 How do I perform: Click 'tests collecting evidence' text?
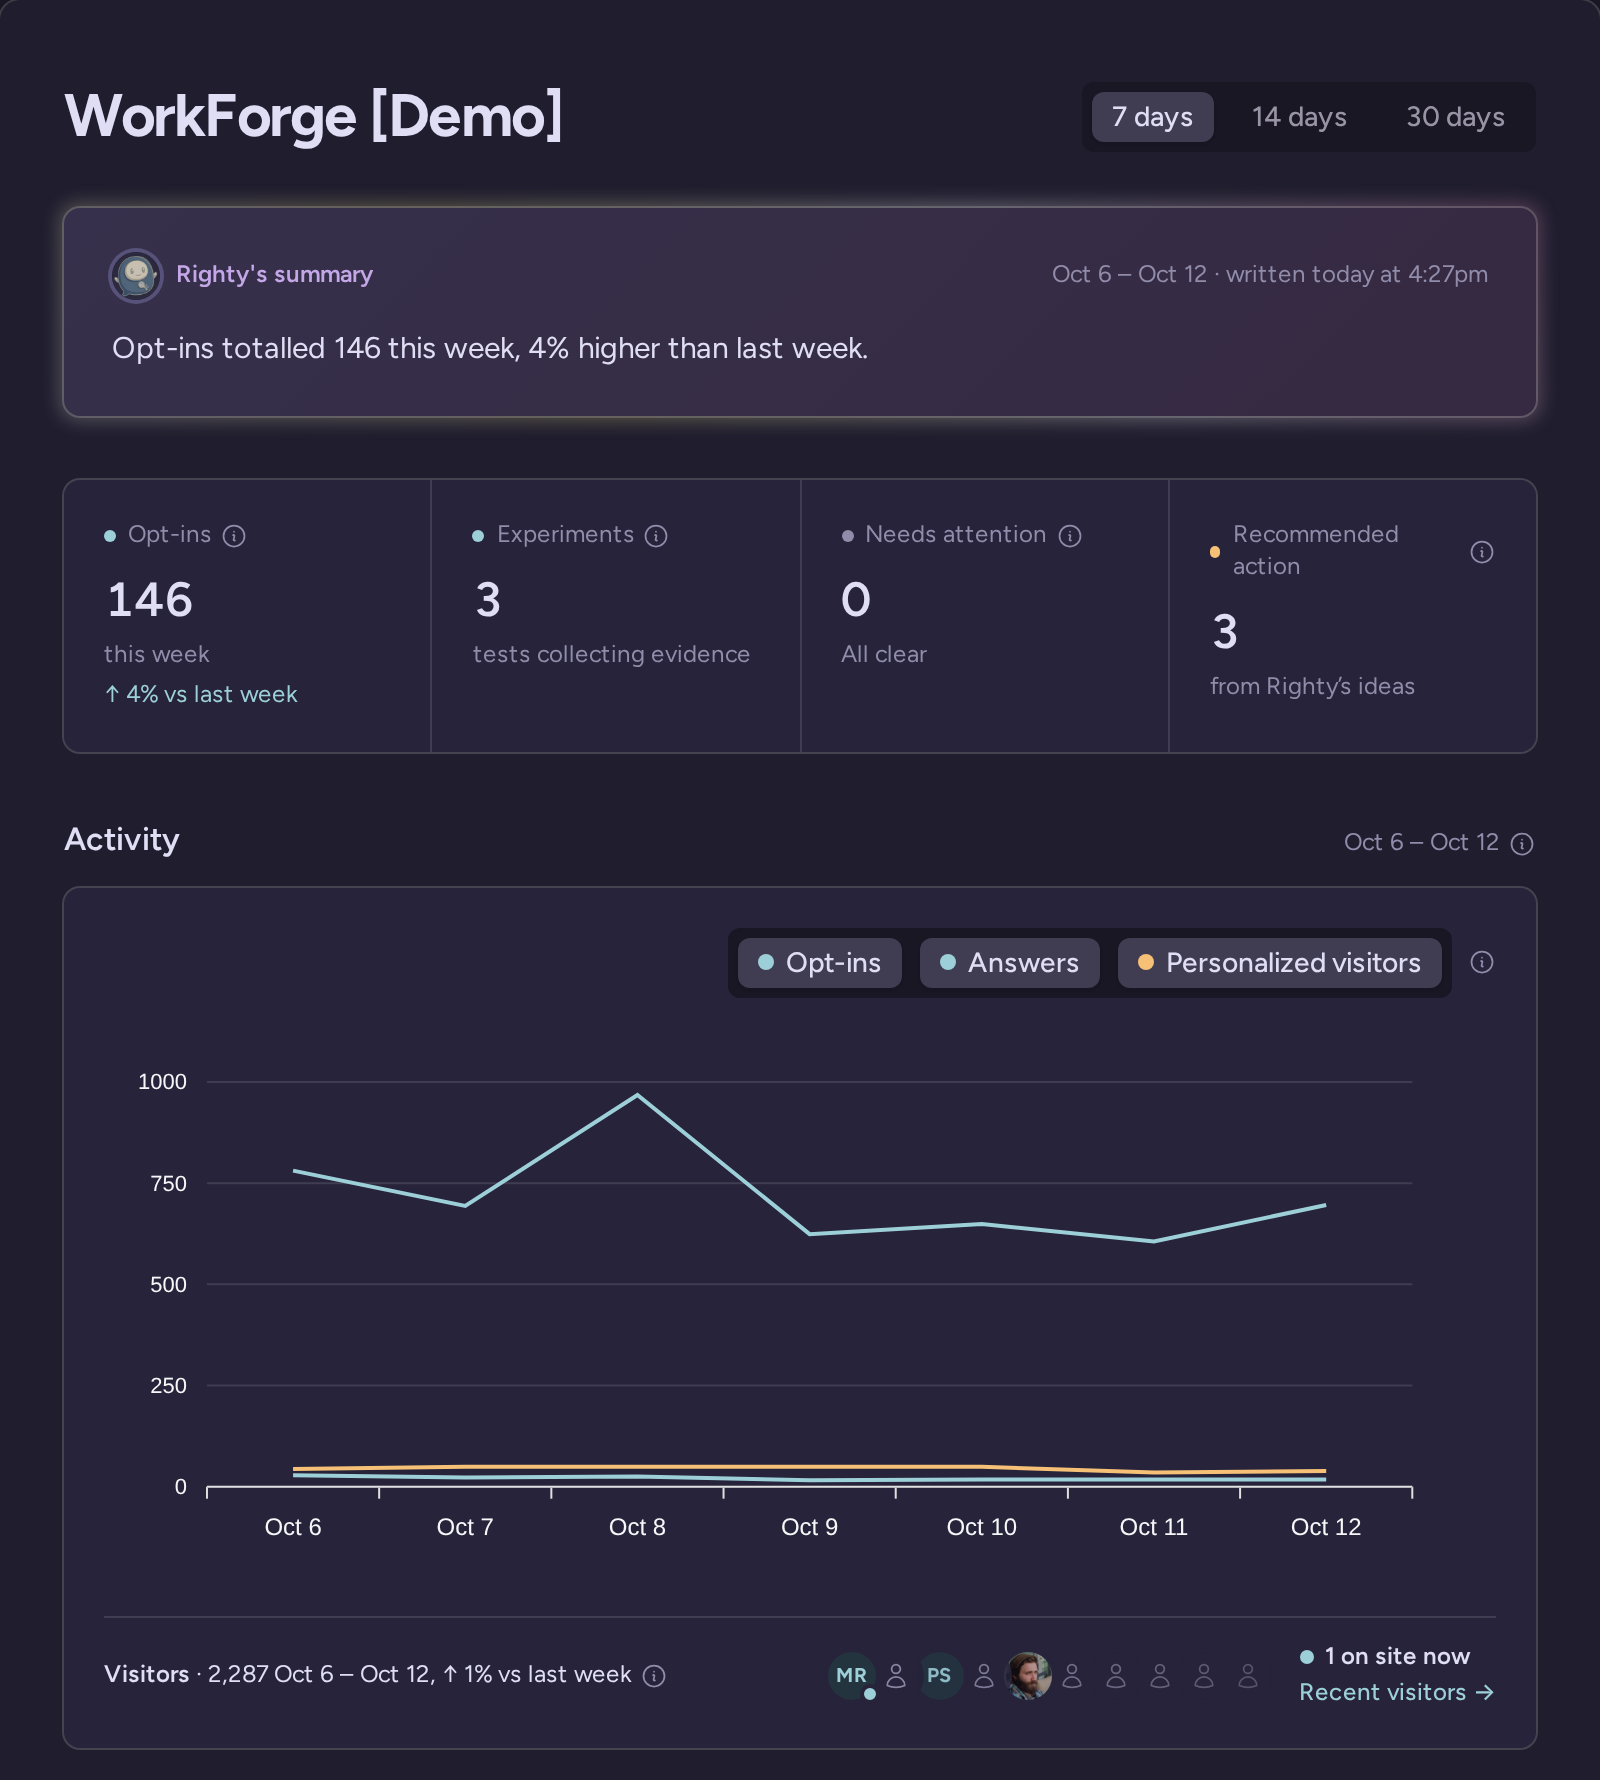pyautogui.click(x=611, y=654)
